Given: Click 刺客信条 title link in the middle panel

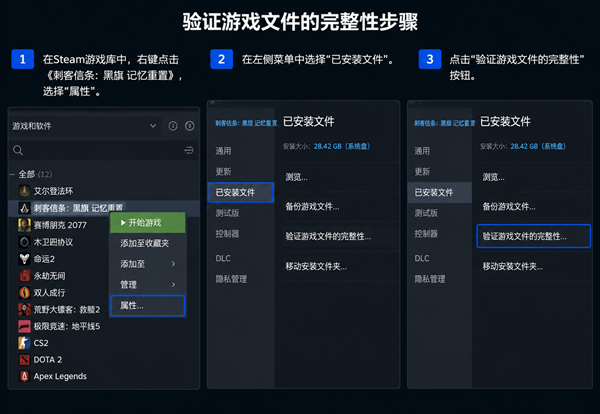Looking at the screenshot, I should [x=246, y=123].
